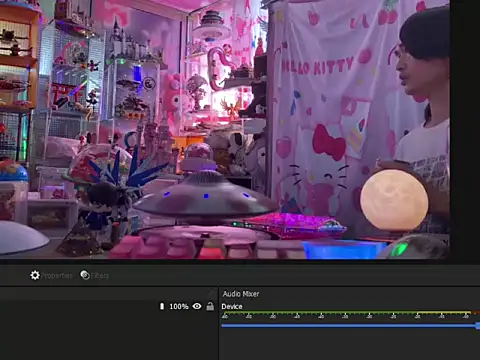This screenshot has width=480, height=360.
Task: Click the 100% label in source row
Action: coord(179,306)
